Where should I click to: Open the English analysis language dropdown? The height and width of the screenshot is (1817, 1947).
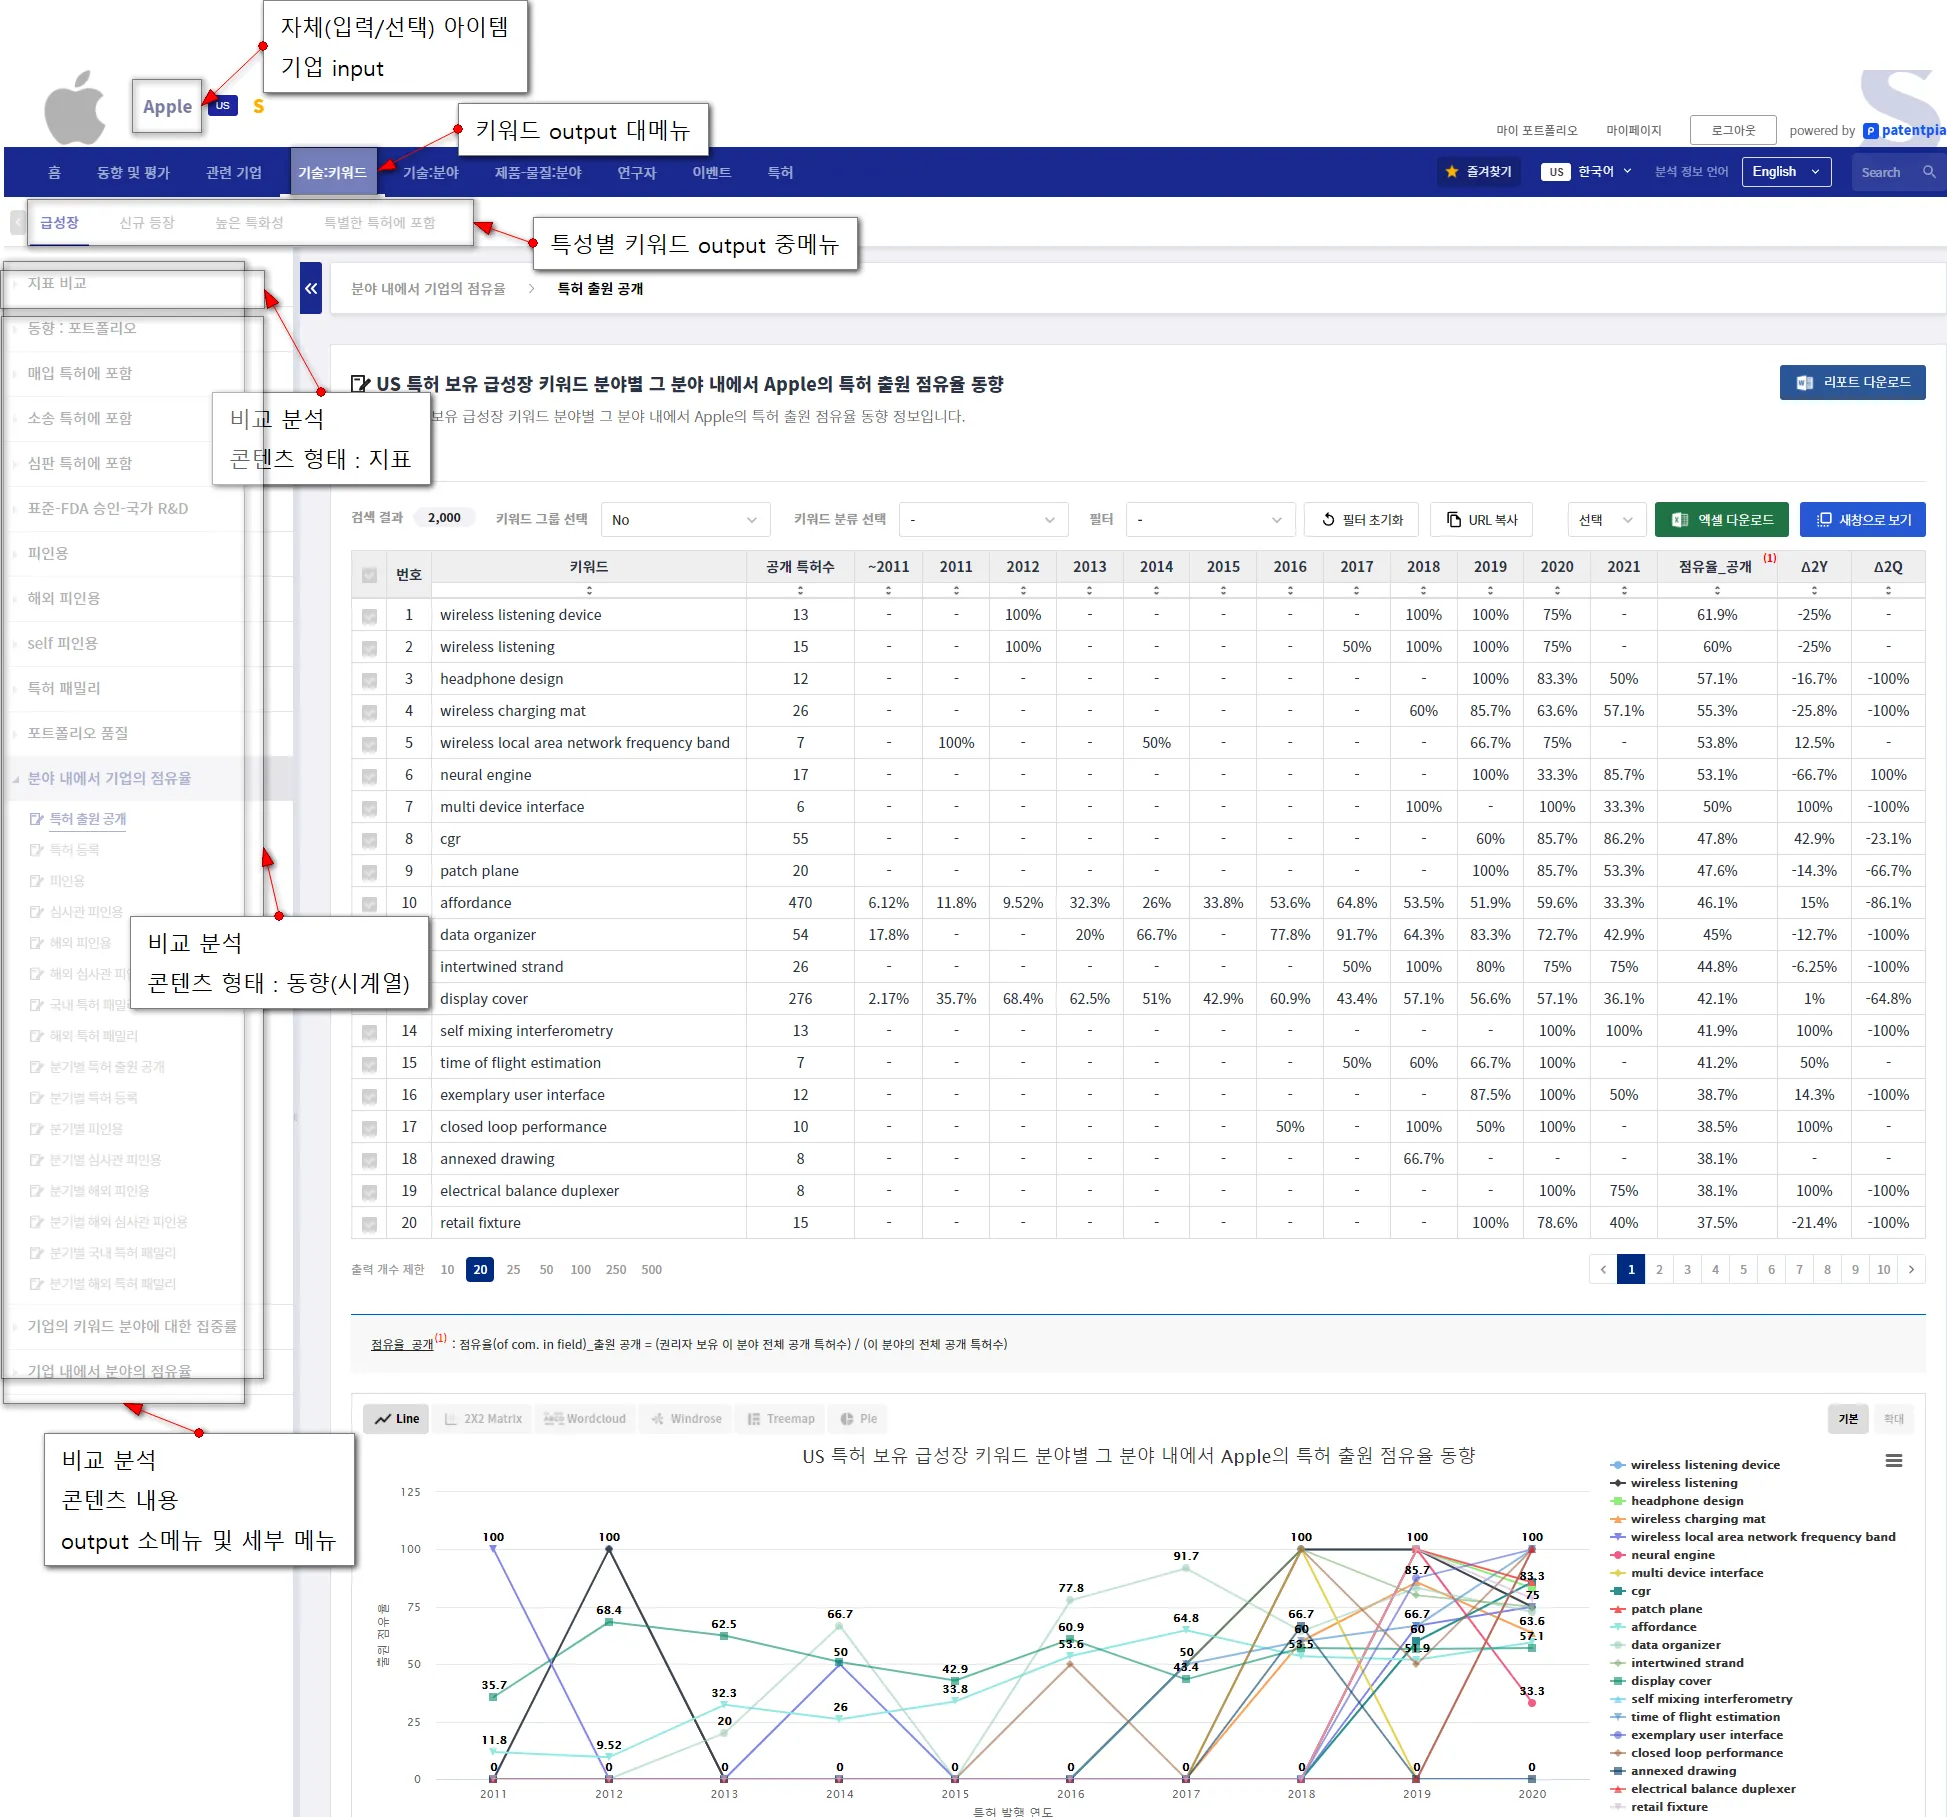(x=1785, y=172)
